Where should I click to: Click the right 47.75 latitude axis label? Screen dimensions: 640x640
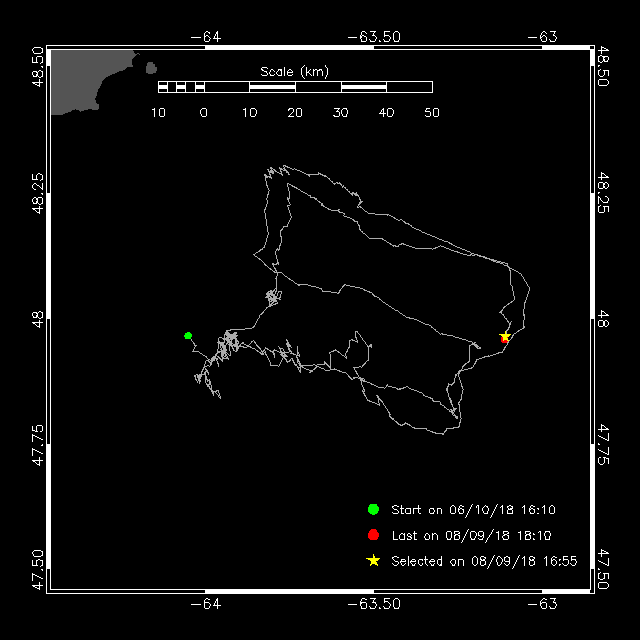click(x=603, y=444)
